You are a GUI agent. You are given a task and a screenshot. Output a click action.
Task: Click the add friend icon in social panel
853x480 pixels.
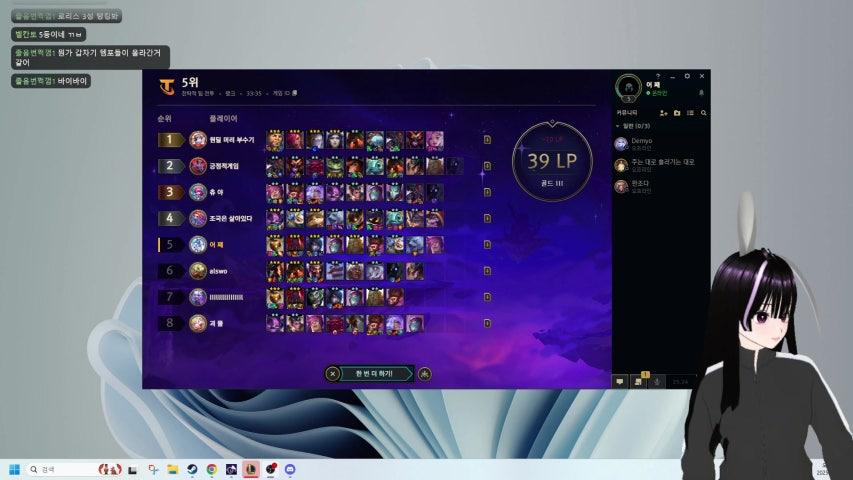(663, 113)
